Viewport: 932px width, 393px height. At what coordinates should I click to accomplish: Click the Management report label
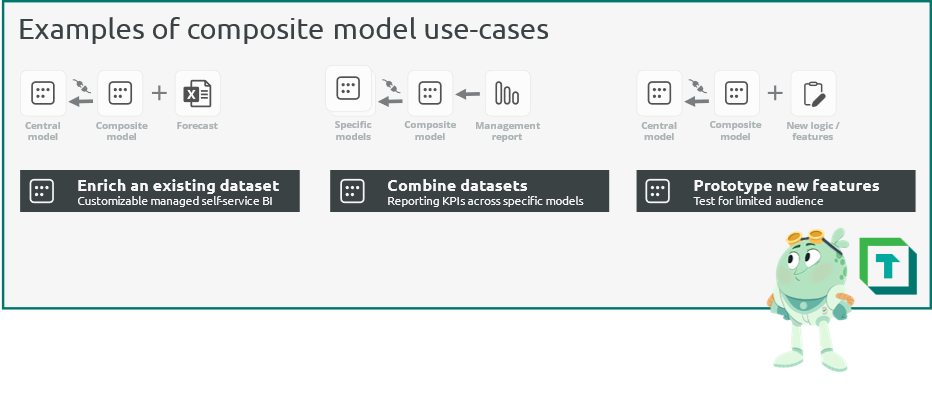pos(508,131)
